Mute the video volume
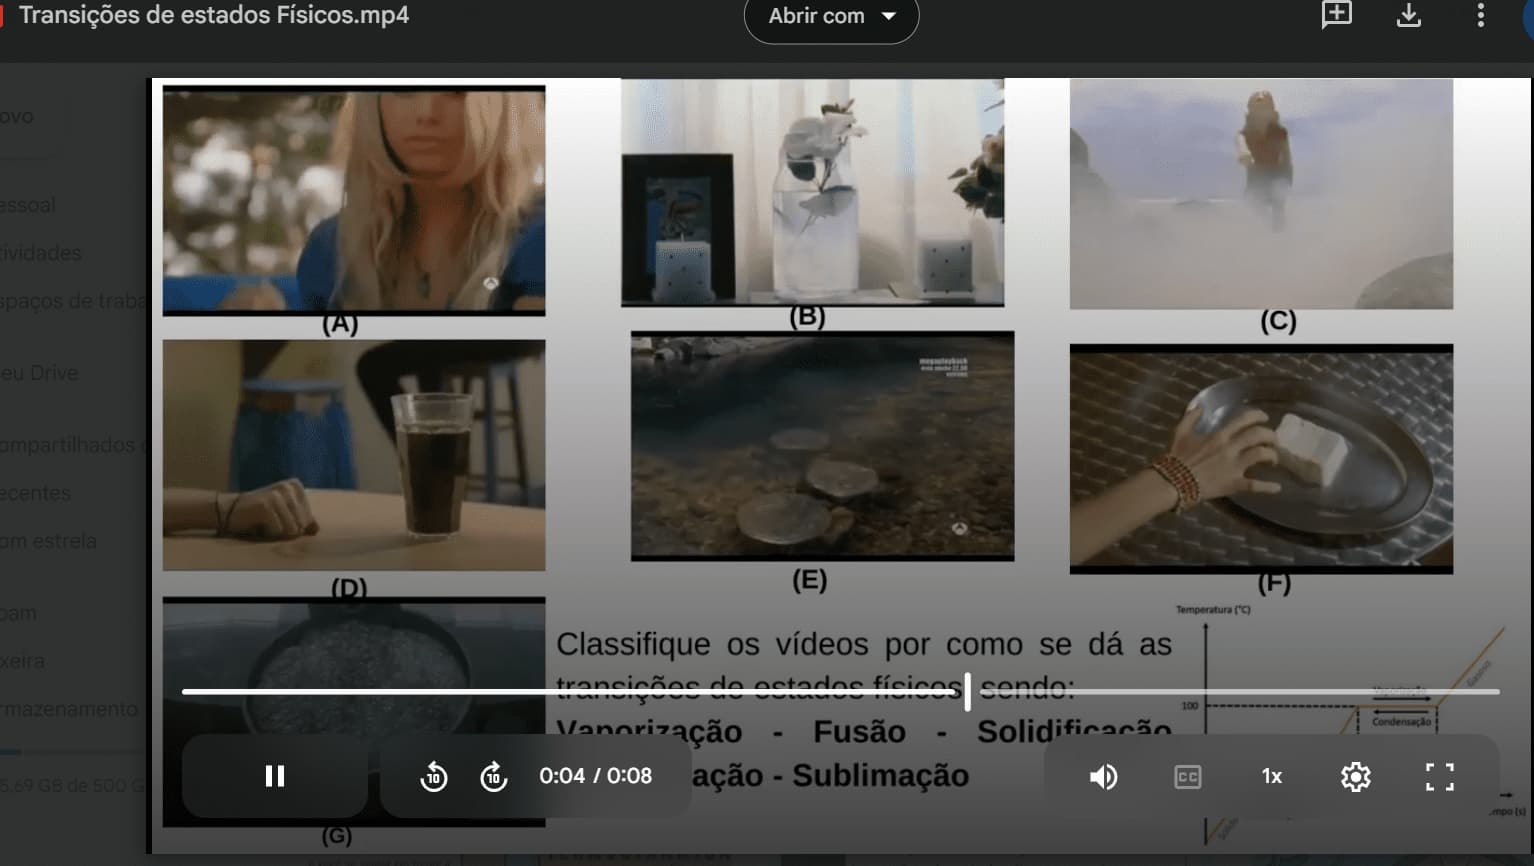The image size is (1534, 866). tap(1103, 776)
